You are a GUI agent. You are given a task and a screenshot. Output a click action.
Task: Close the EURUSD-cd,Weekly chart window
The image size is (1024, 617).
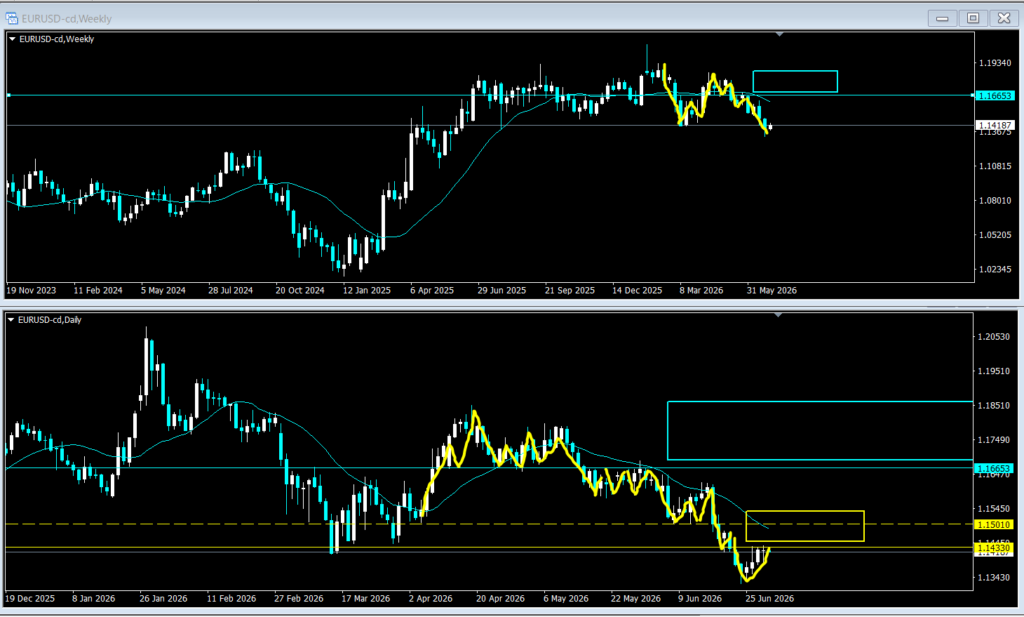tap(1004, 18)
